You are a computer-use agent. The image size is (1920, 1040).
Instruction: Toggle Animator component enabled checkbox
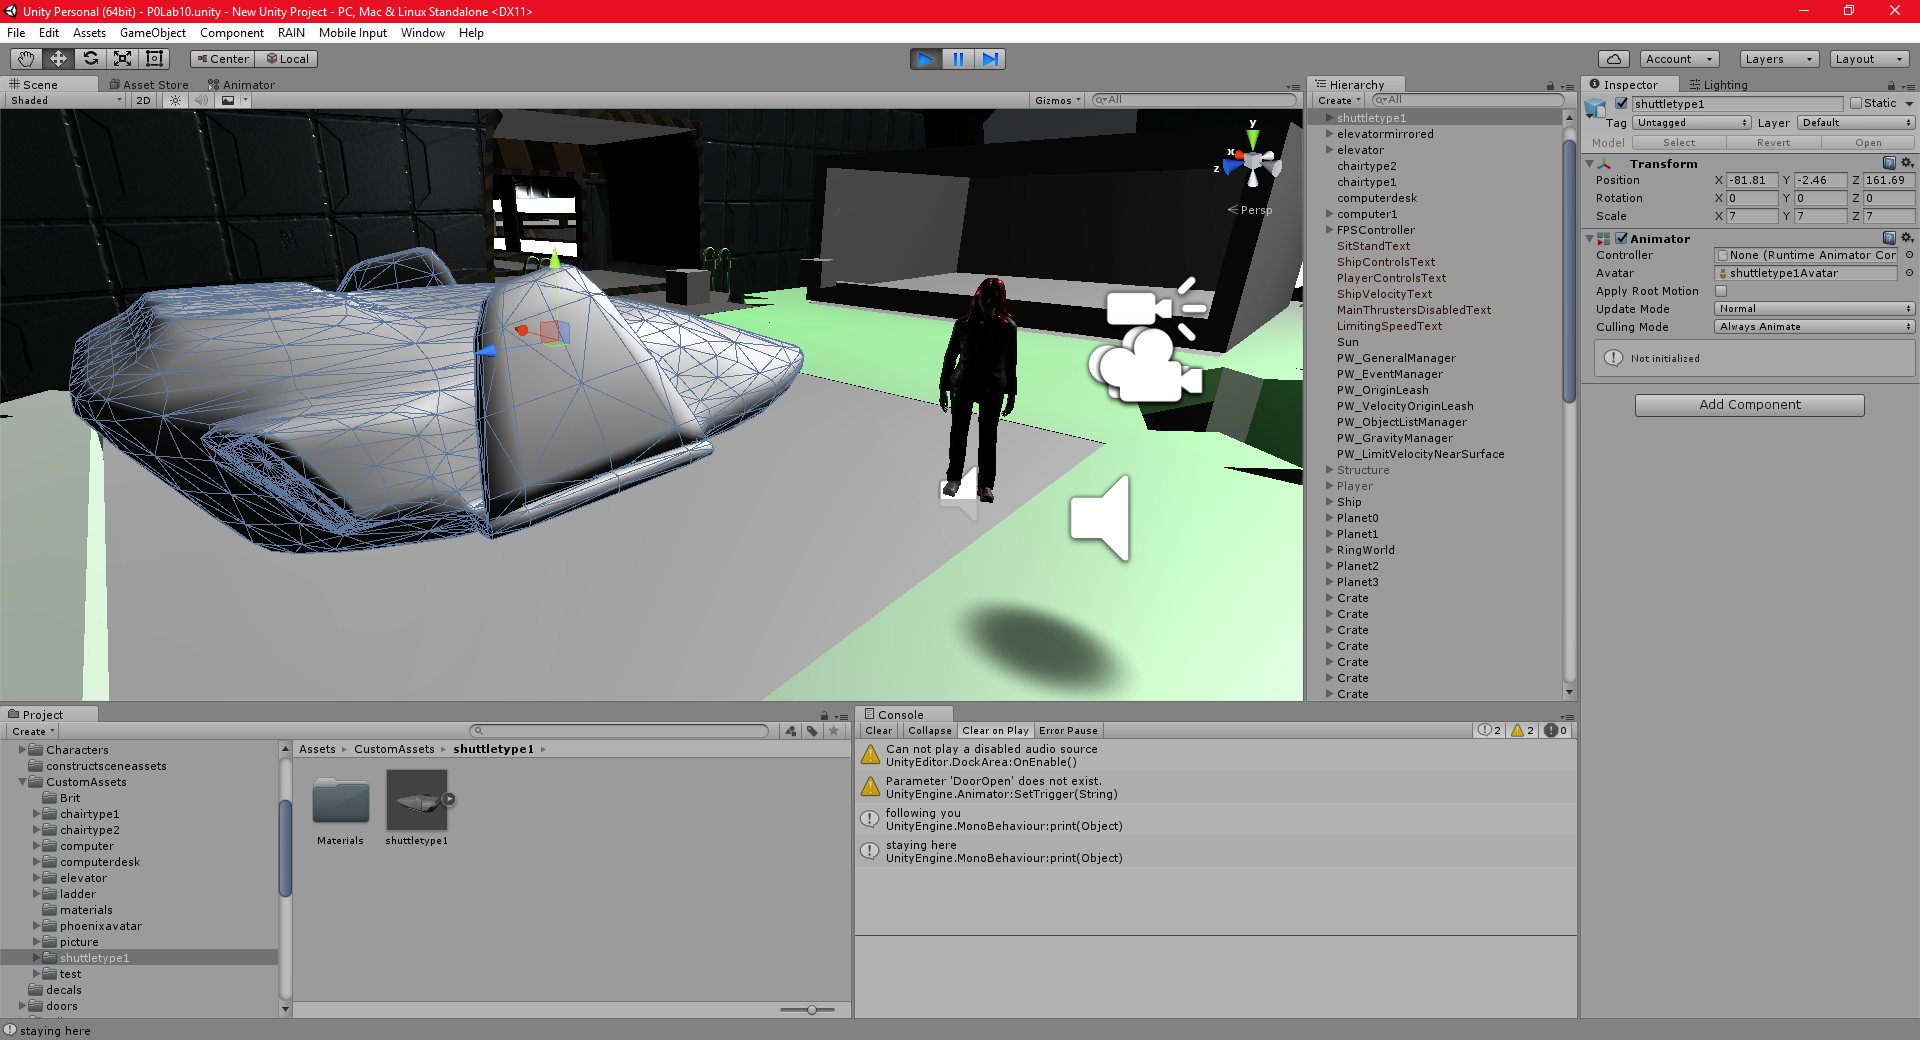pos(1621,238)
